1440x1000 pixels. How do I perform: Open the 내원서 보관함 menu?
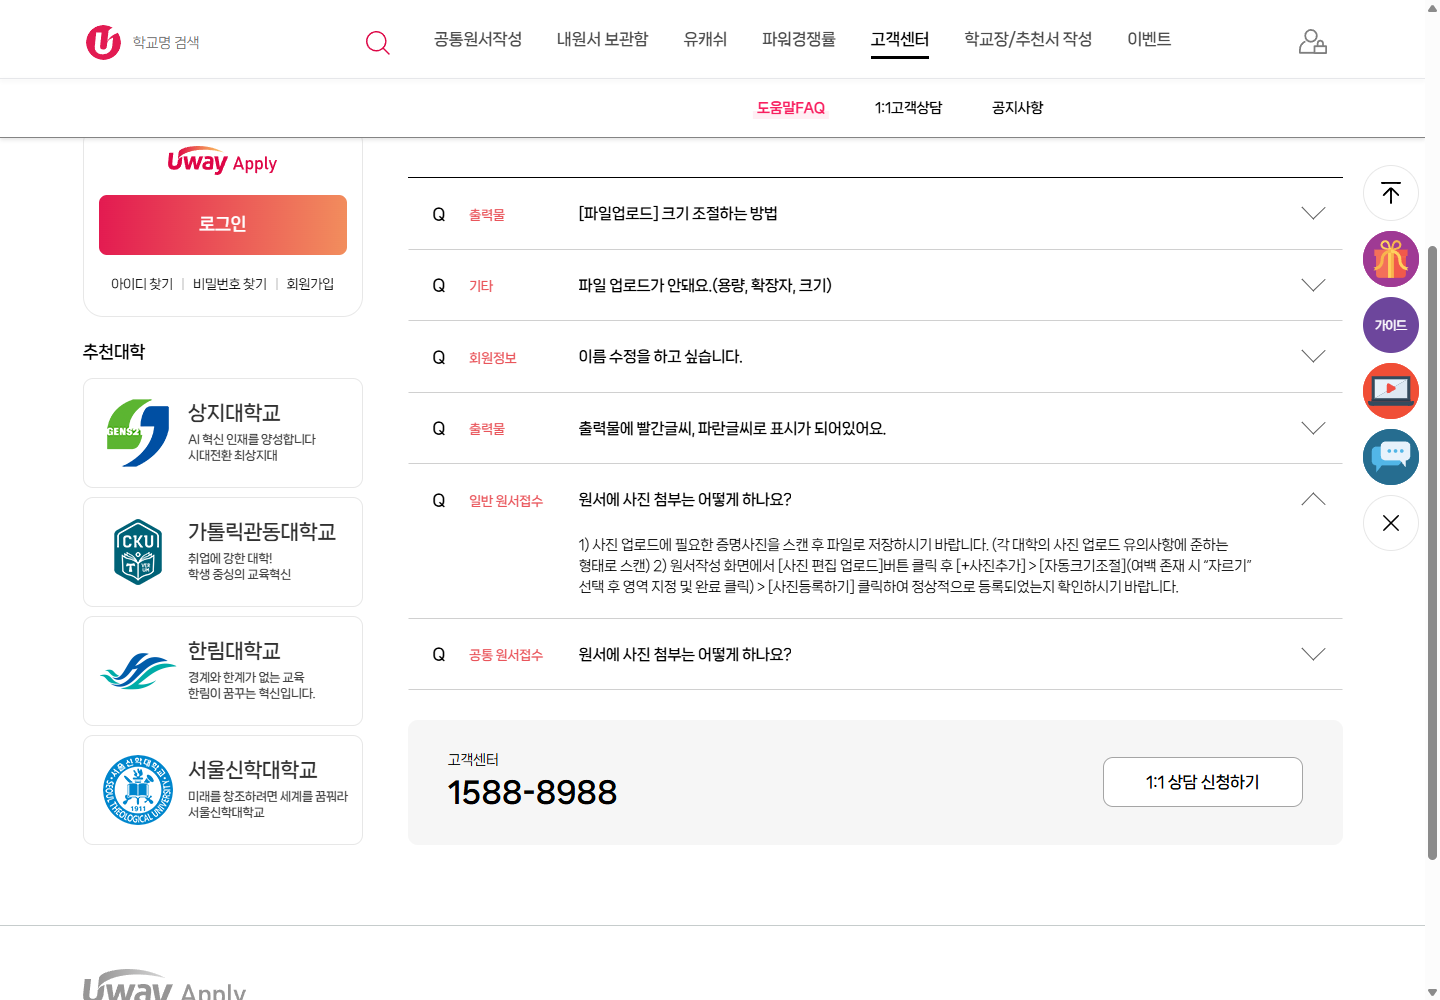[x=602, y=39]
